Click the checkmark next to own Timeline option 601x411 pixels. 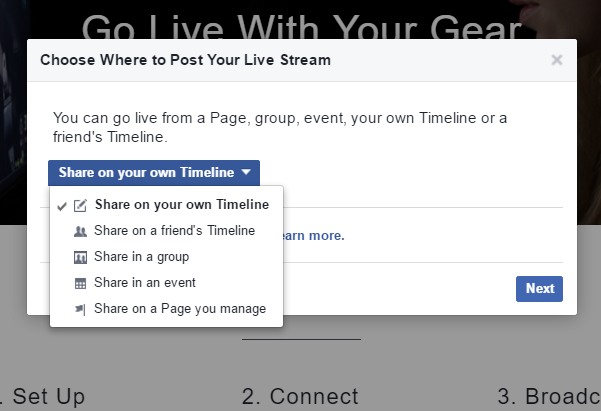point(62,206)
